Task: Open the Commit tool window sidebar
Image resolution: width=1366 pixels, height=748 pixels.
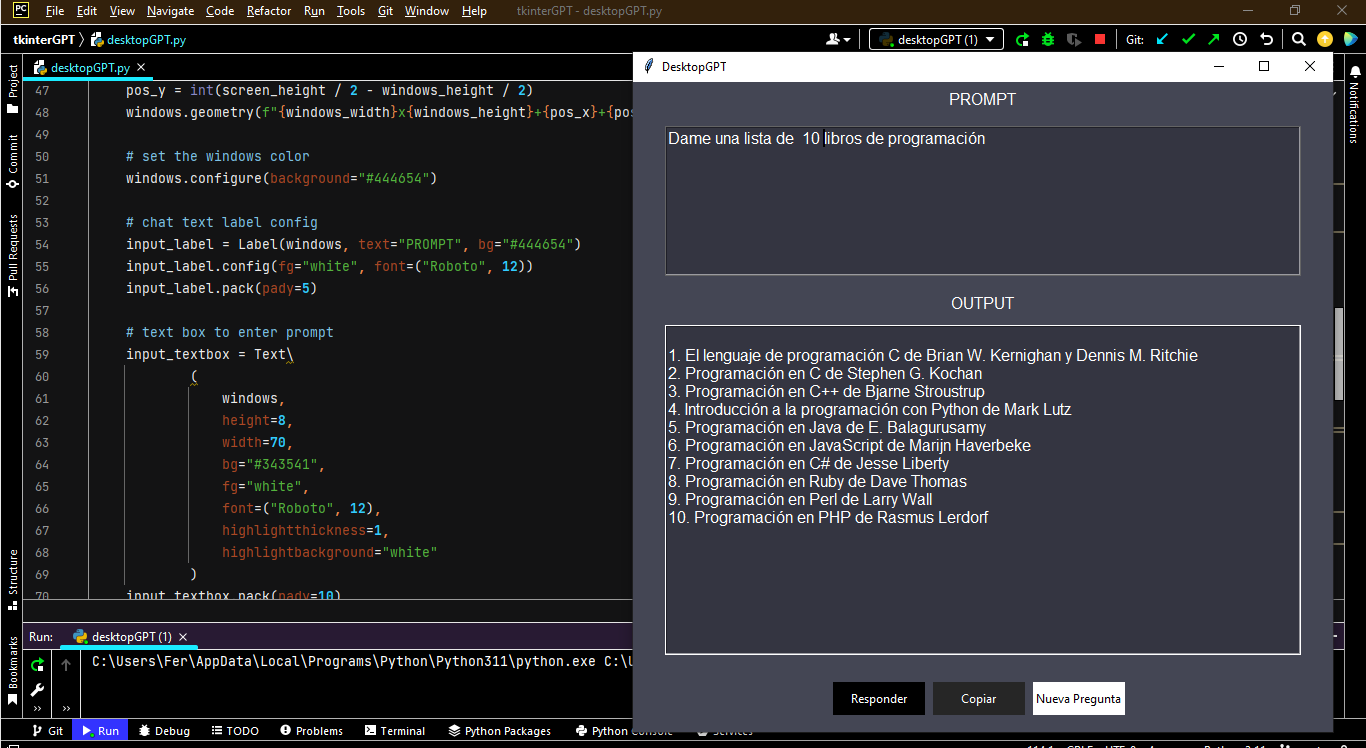Action: 13,160
